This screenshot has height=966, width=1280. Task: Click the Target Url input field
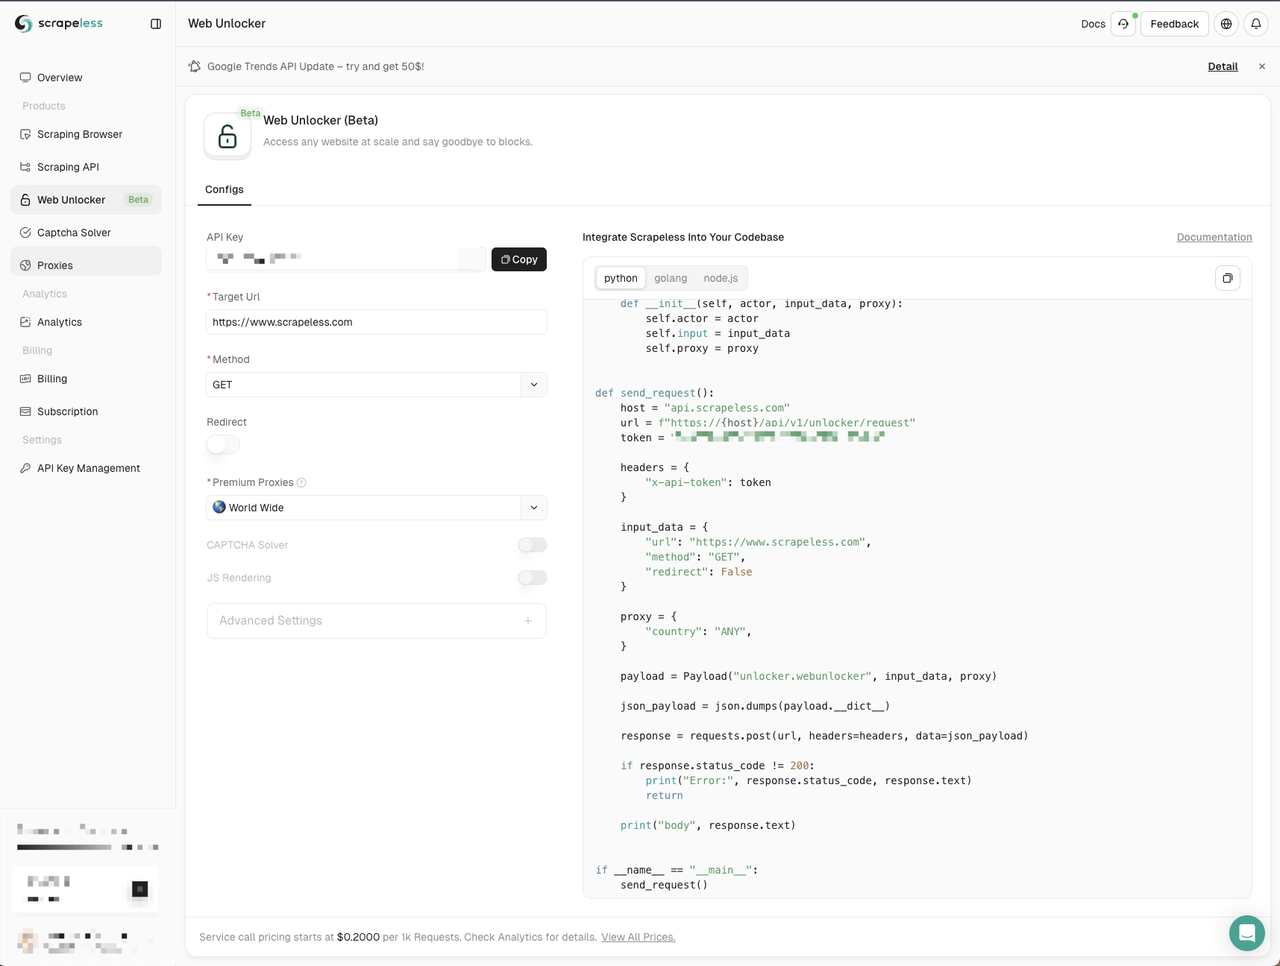click(376, 322)
